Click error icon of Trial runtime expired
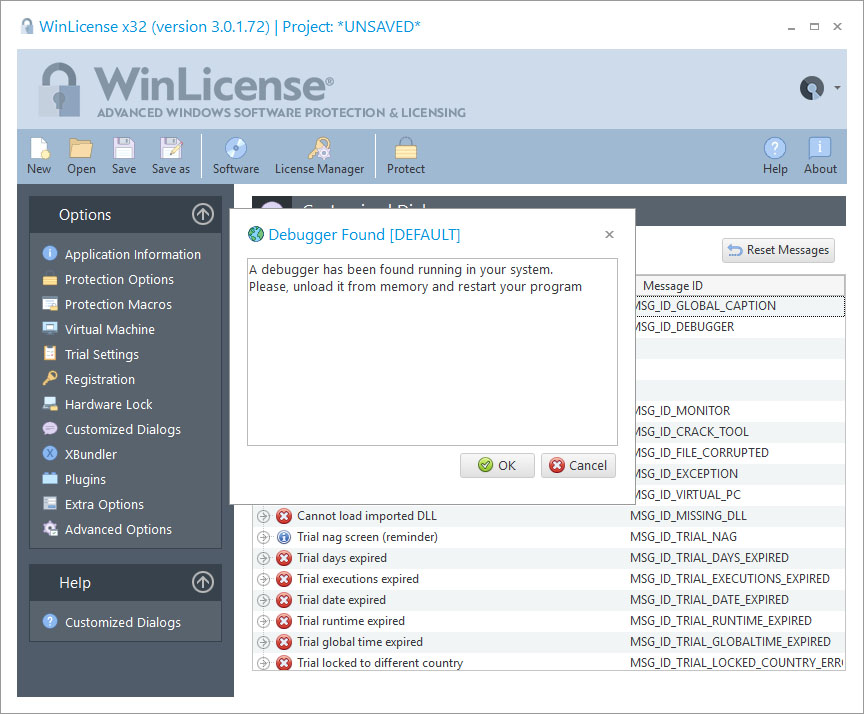The height and width of the screenshot is (714, 864). coord(284,621)
